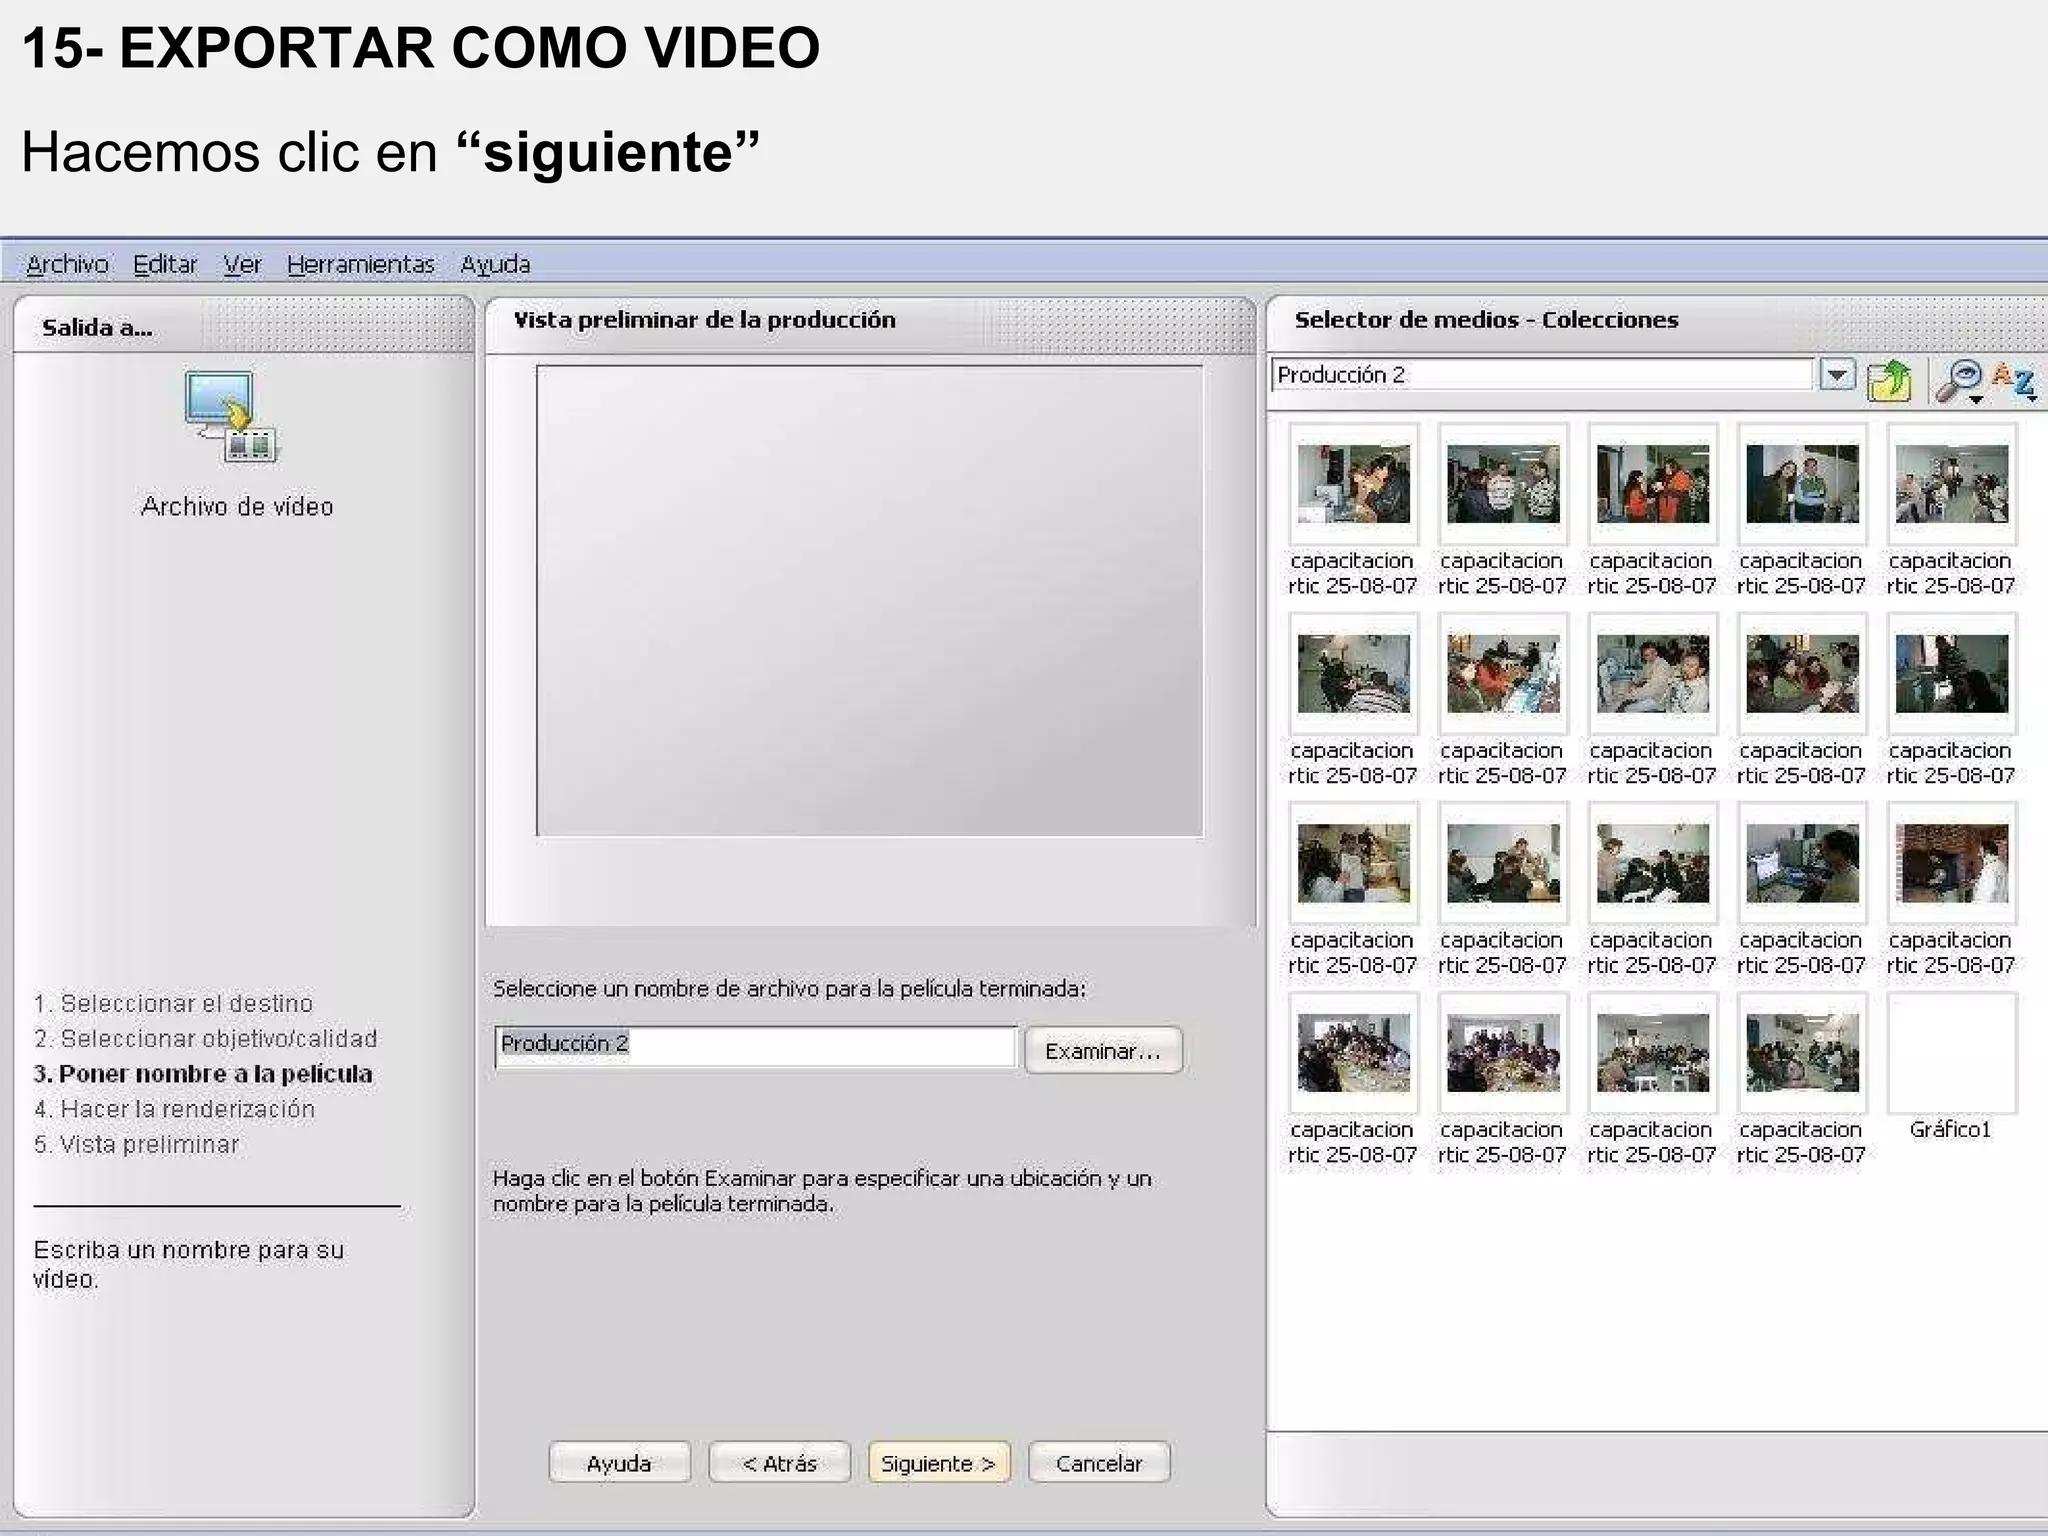Select second thumbnail in first row
The width and height of the screenshot is (2048, 1536).
[x=1503, y=484]
